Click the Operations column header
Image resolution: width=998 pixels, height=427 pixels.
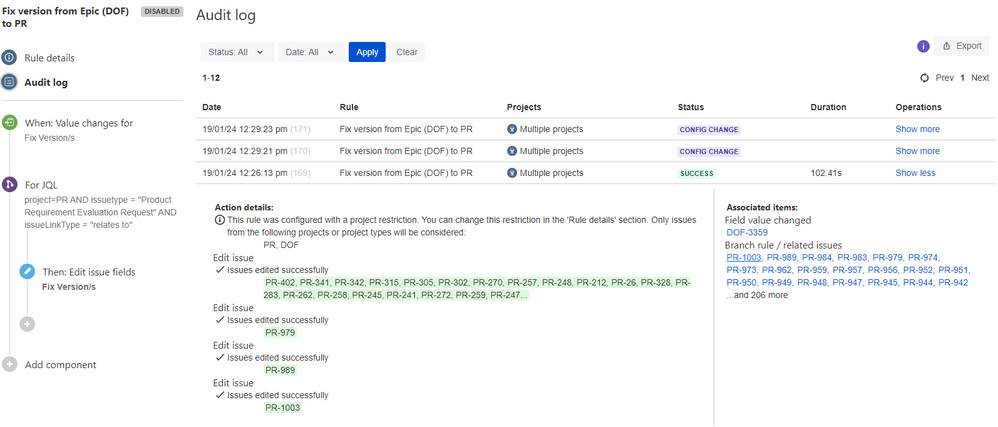tap(918, 107)
